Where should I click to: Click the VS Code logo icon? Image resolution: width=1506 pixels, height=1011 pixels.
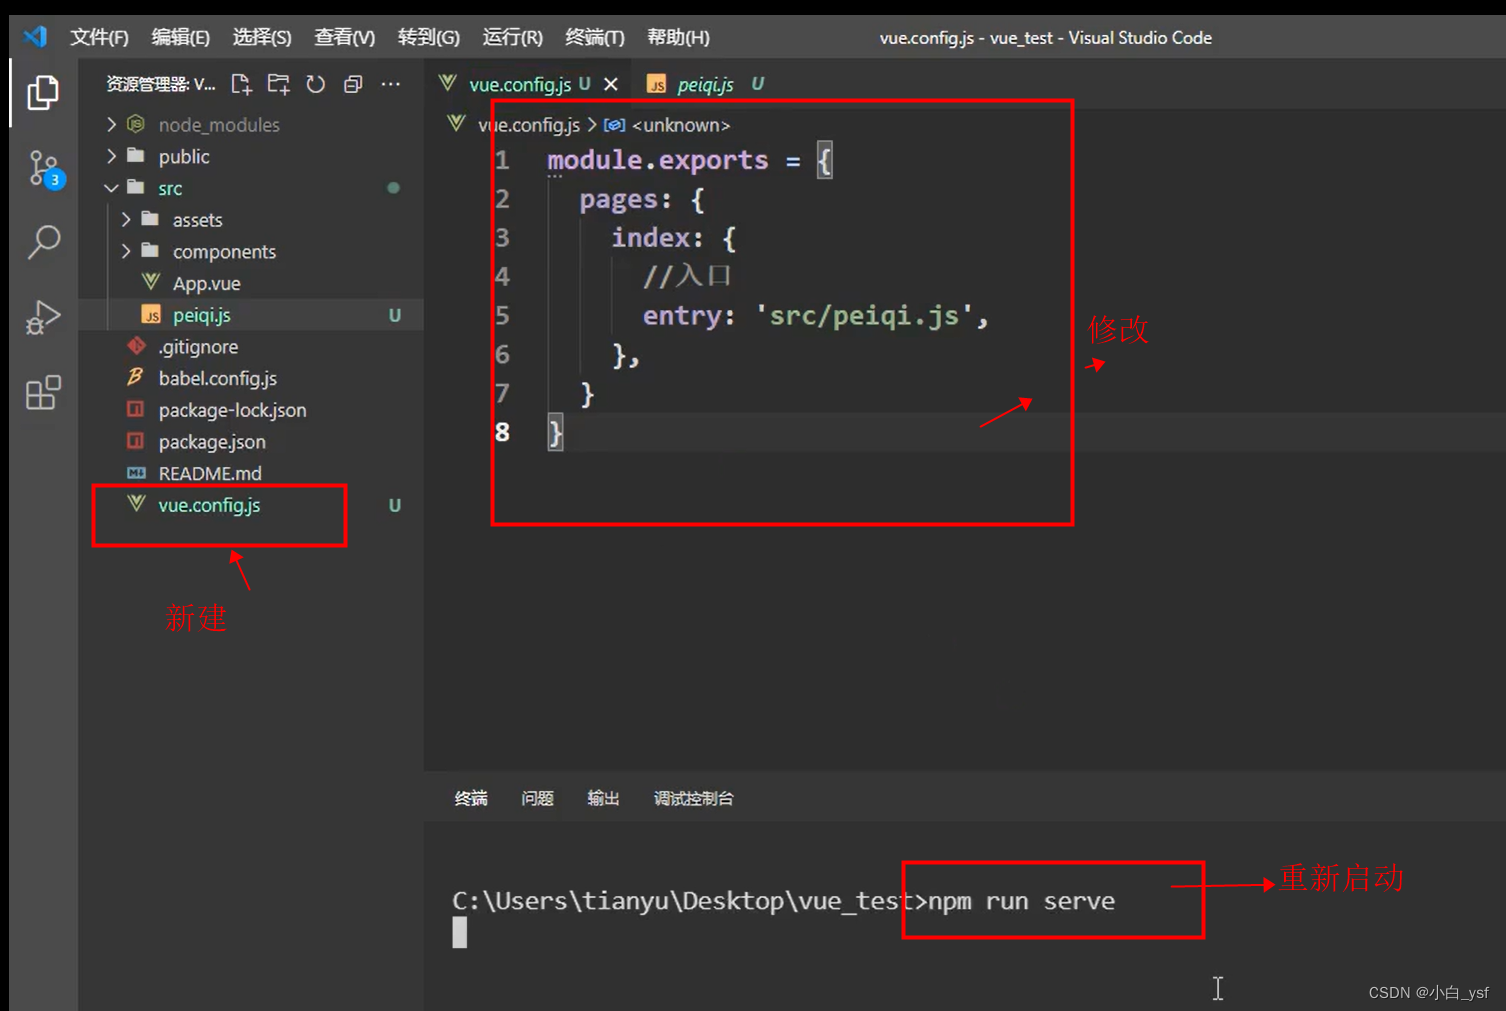(x=36, y=37)
